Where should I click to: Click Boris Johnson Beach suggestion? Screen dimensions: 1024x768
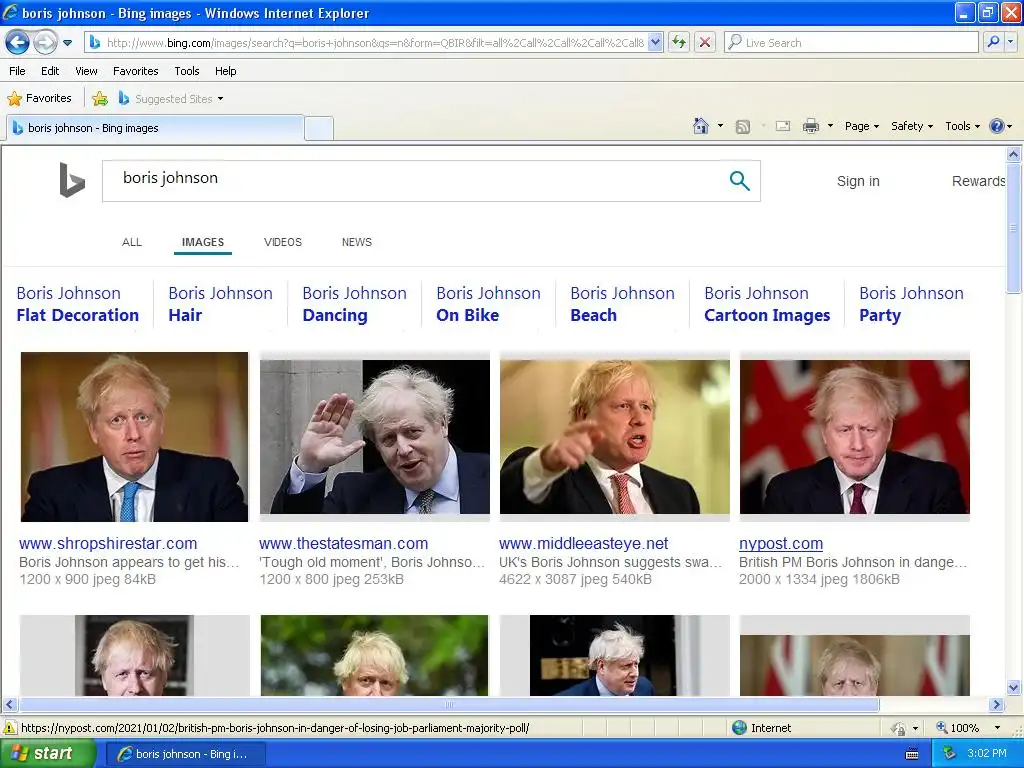pos(622,304)
